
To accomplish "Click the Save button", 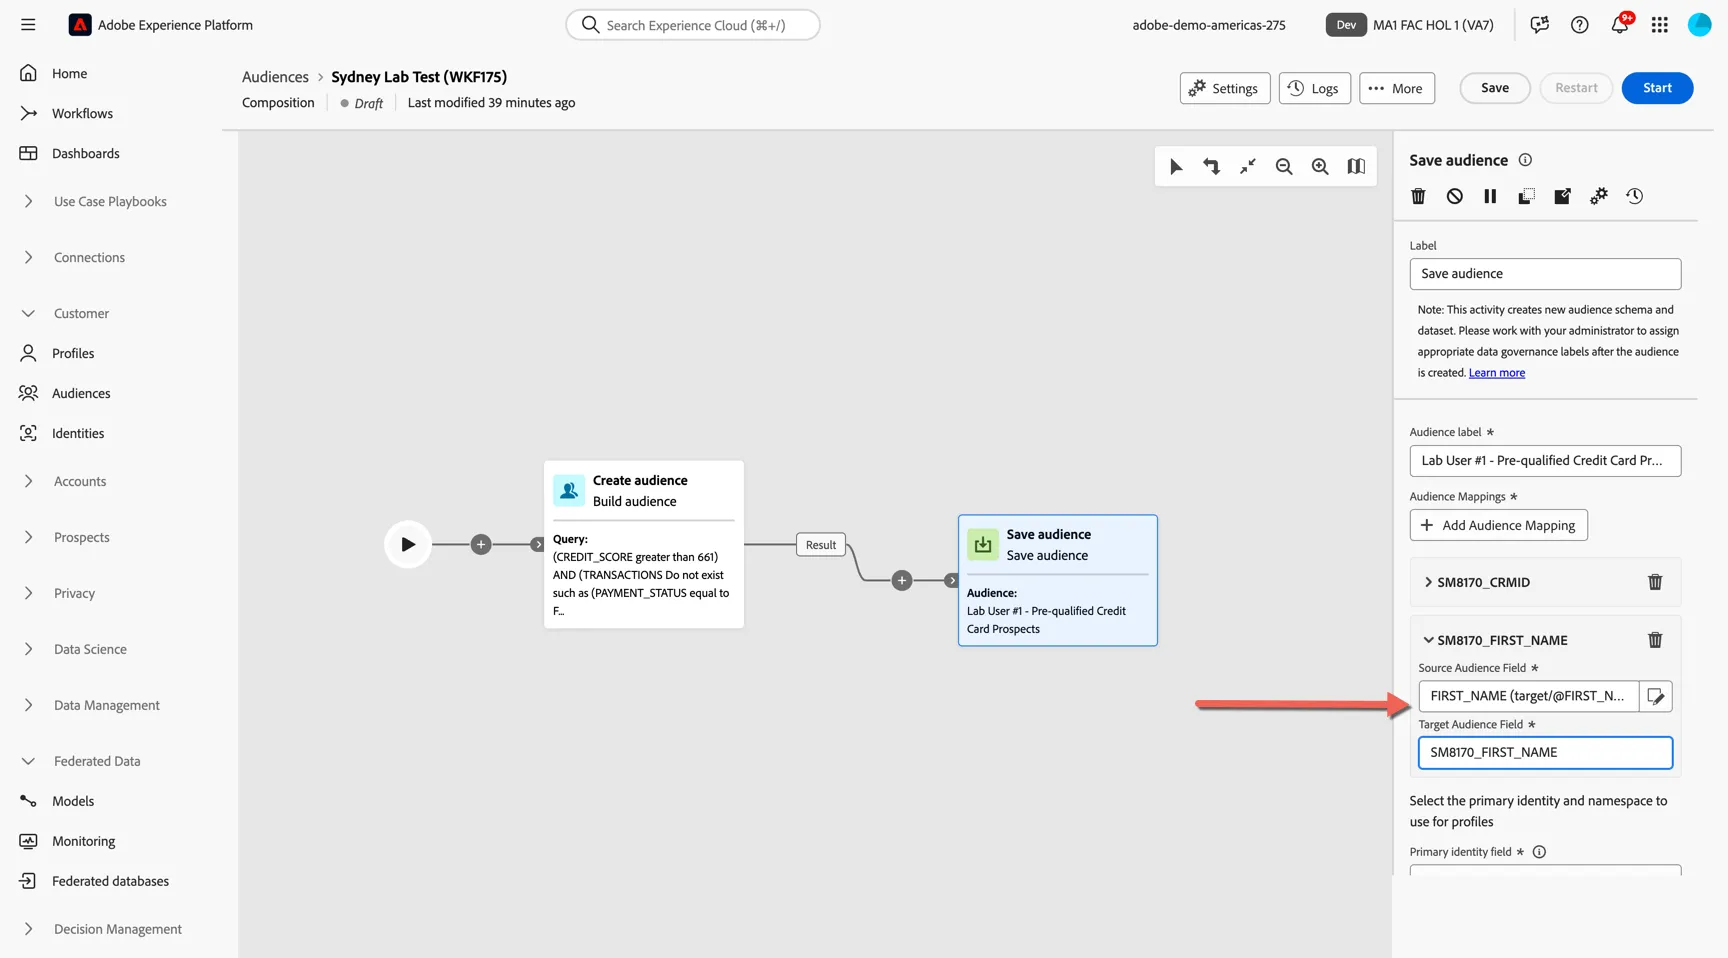I will (x=1495, y=88).
